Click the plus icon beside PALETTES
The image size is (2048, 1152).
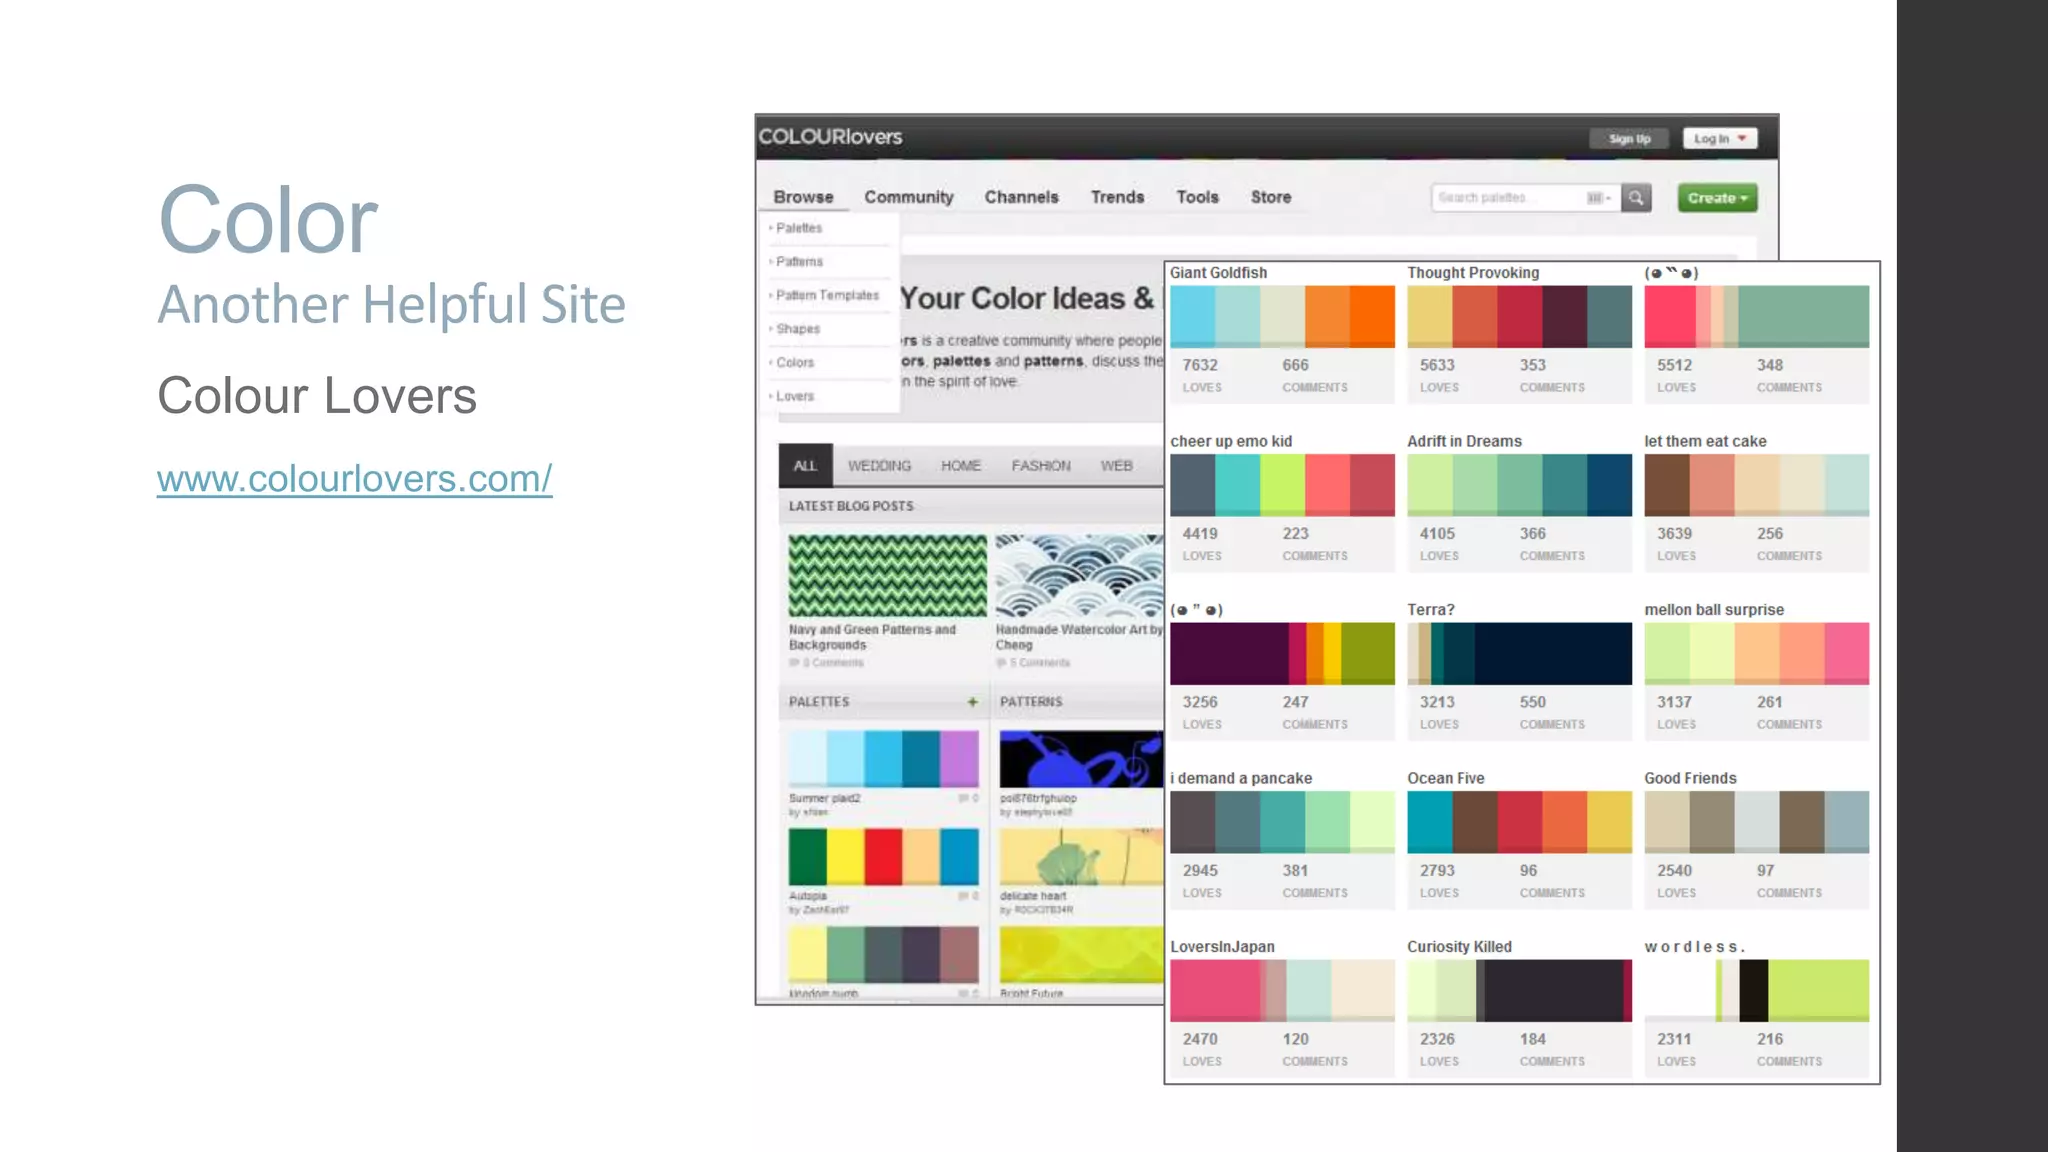(x=972, y=702)
